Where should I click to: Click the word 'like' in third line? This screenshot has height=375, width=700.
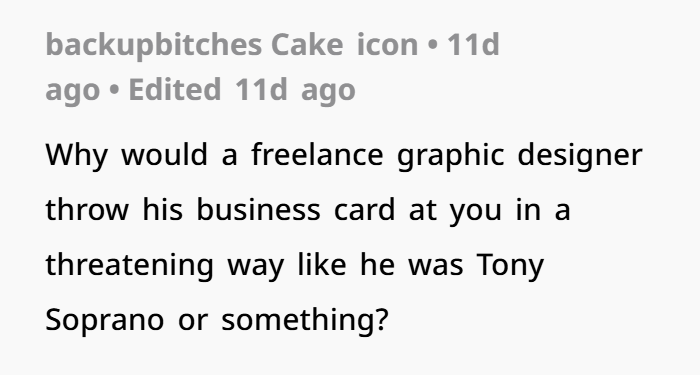322,265
